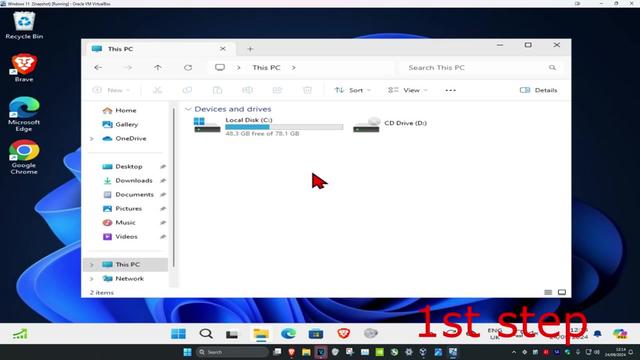Go forward in File Explorer
The image size is (640, 360).
point(128,67)
